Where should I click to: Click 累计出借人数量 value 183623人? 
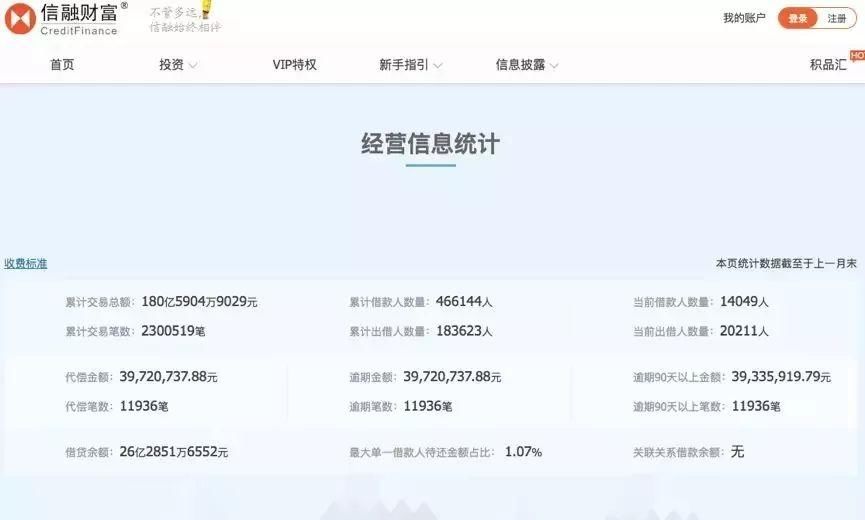[464, 331]
